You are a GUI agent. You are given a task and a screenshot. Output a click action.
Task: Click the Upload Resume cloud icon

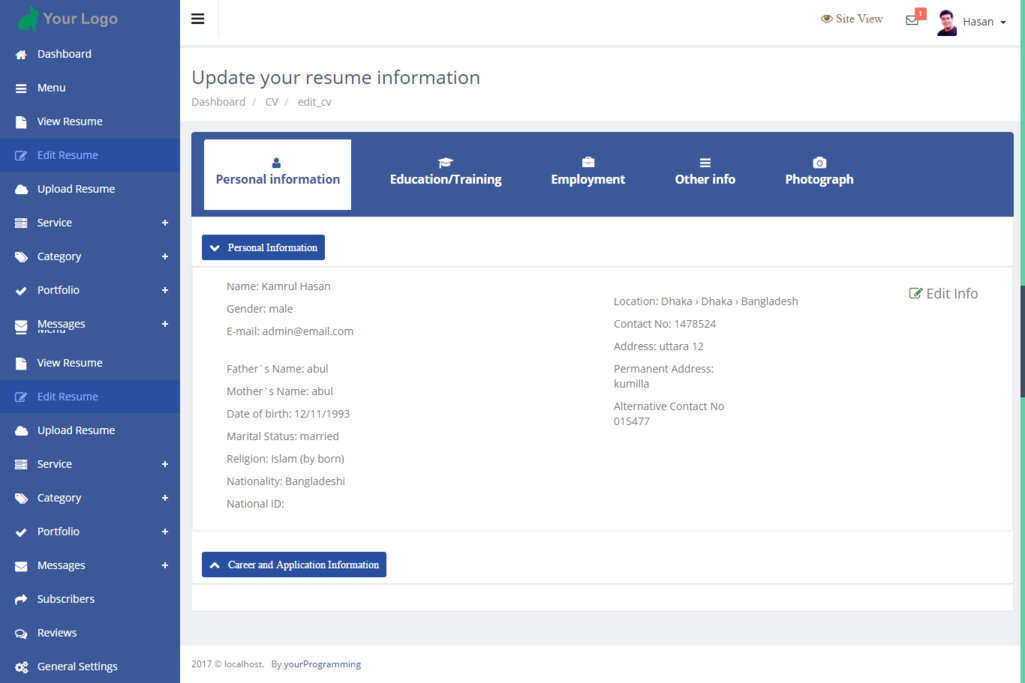coord(21,190)
